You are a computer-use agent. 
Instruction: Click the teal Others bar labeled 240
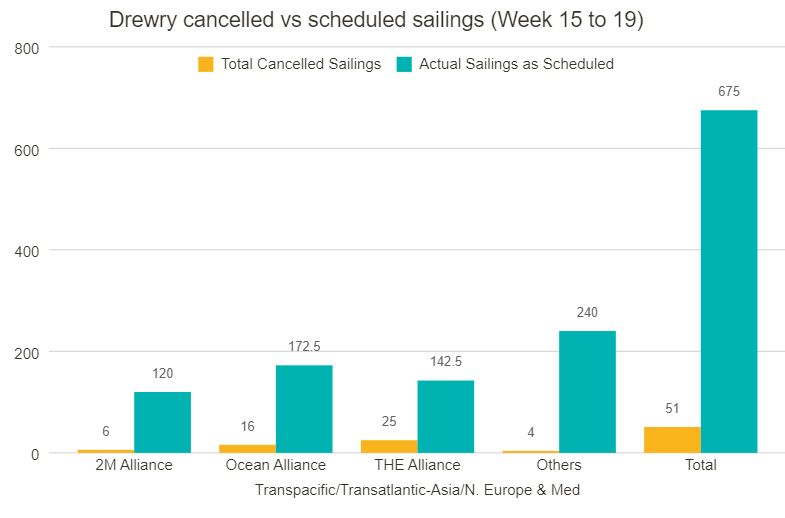587,392
